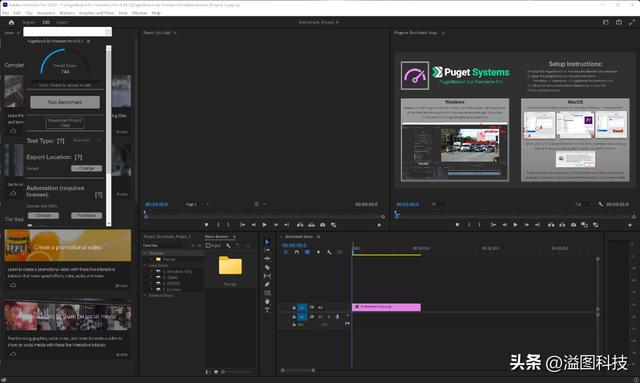Select the Slip tool
640x383 pixels.
point(267,276)
